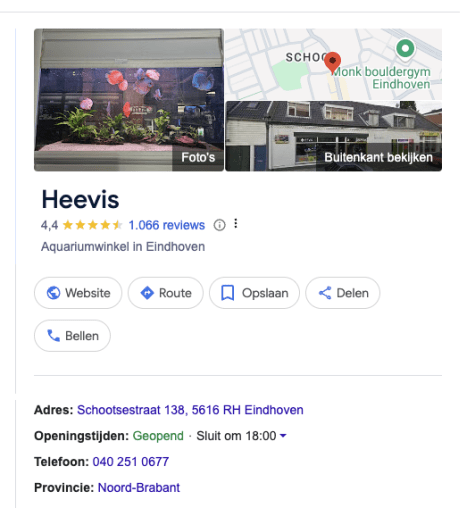This screenshot has height=508, width=475.
Task: Click the Heevis business title
Action: pyautogui.click(x=80, y=200)
